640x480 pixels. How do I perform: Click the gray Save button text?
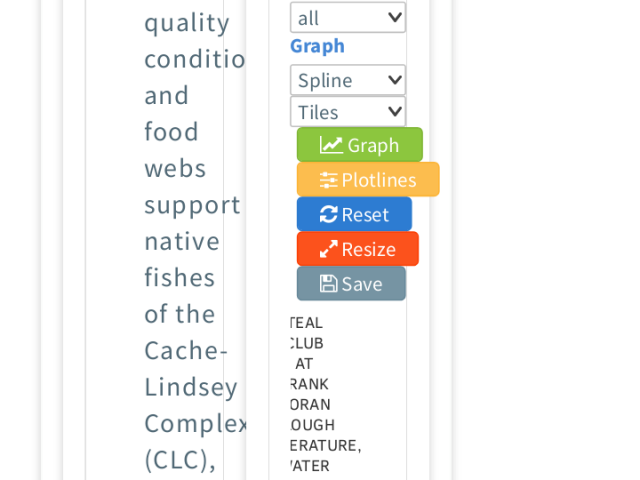point(362,284)
